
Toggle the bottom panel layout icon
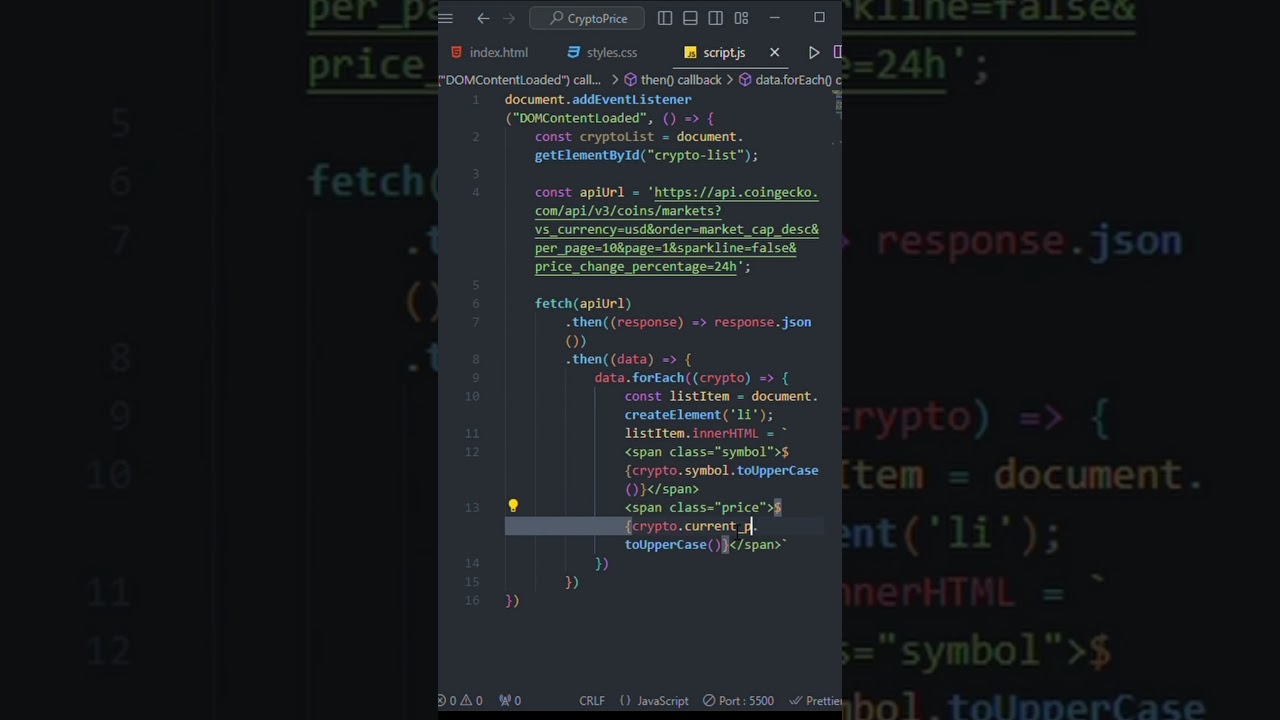[690, 18]
